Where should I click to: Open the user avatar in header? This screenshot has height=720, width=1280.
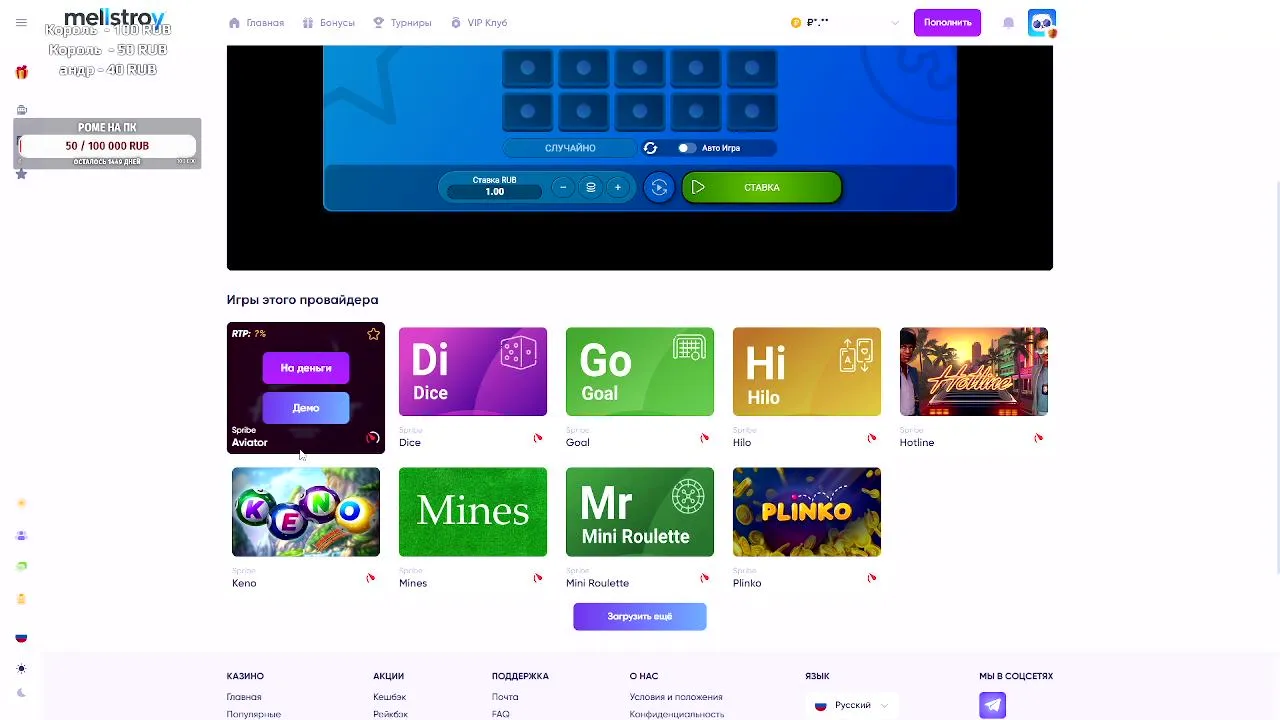[1041, 23]
